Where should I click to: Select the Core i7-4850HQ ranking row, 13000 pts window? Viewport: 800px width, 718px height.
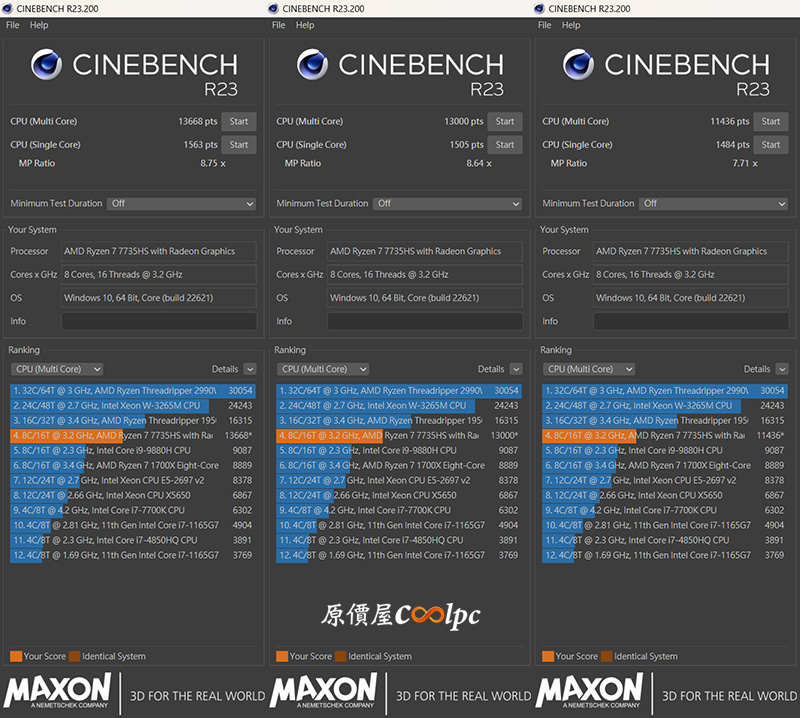pos(399,540)
